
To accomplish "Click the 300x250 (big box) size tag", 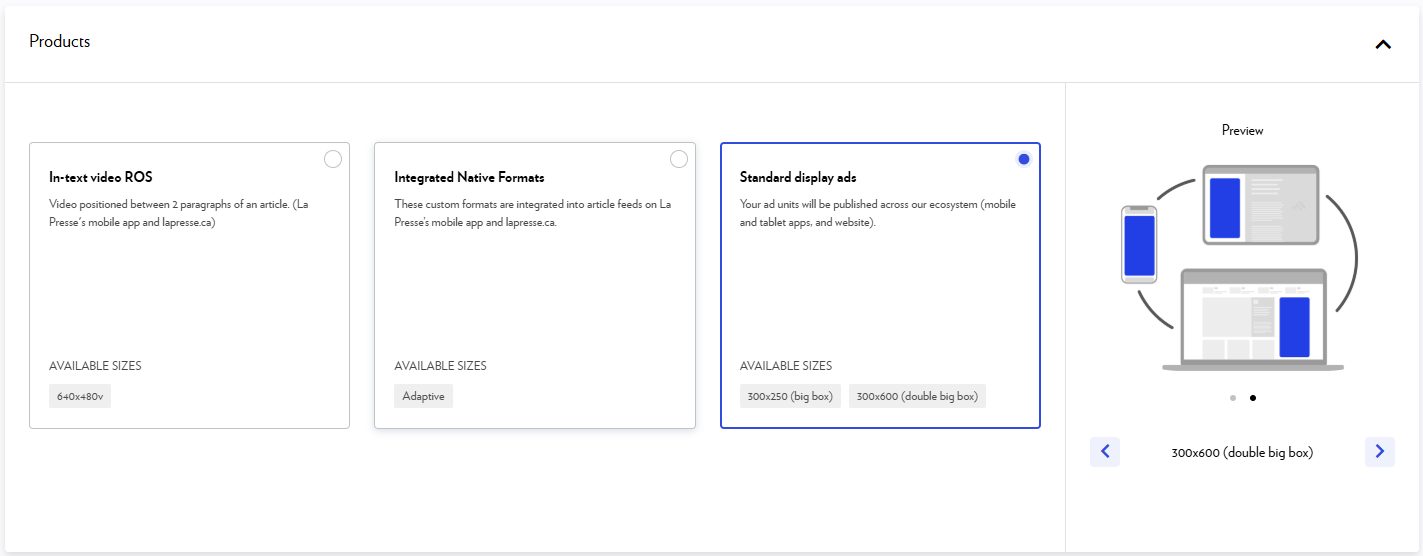I will [790, 396].
